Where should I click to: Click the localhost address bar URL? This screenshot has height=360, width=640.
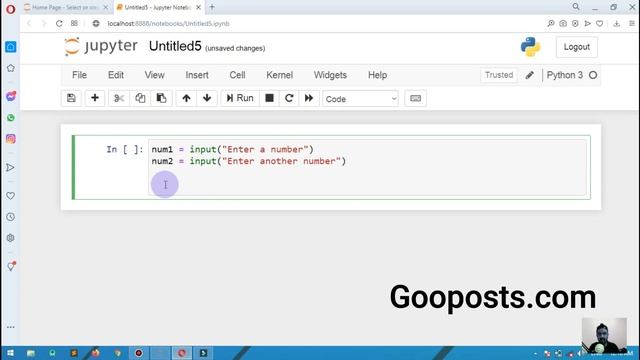pyautogui.click(x=169, y=24)
